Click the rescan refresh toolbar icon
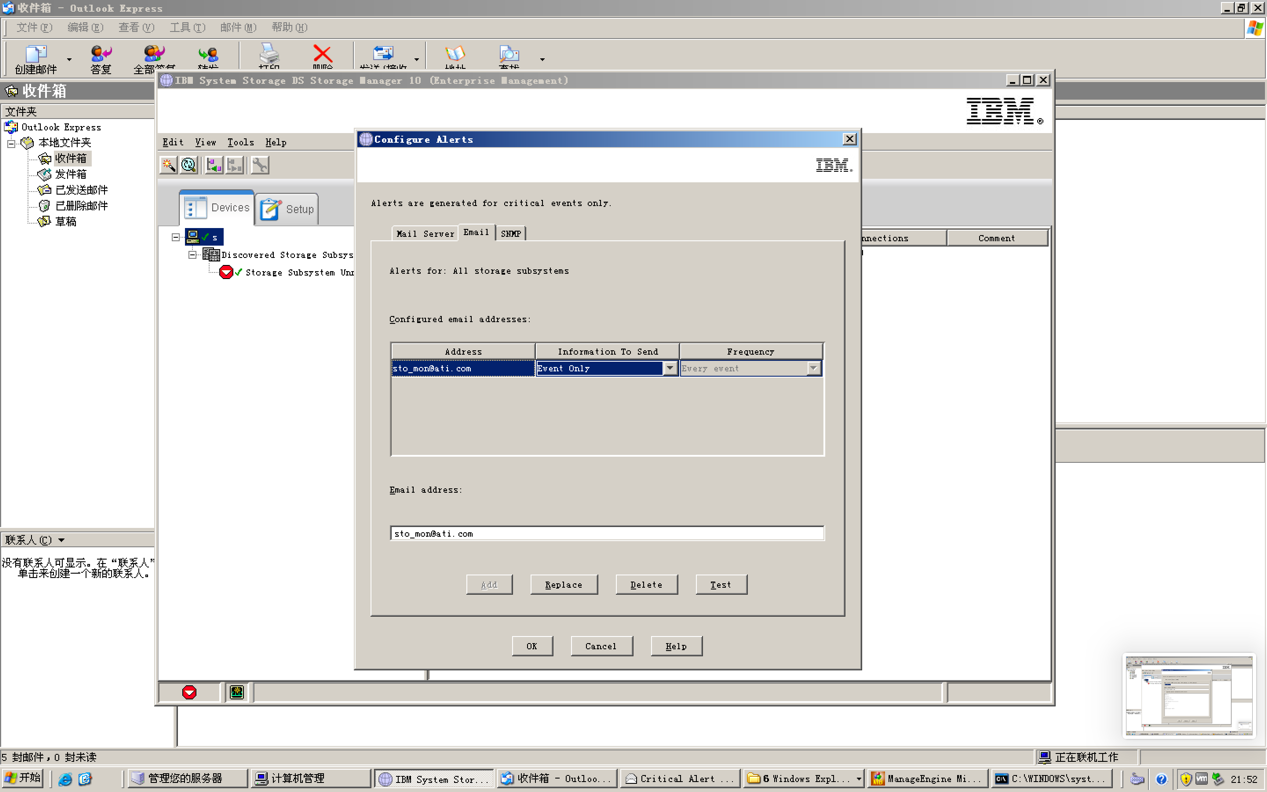Viewport: 1267px width, 792px height. pos(189,165)
